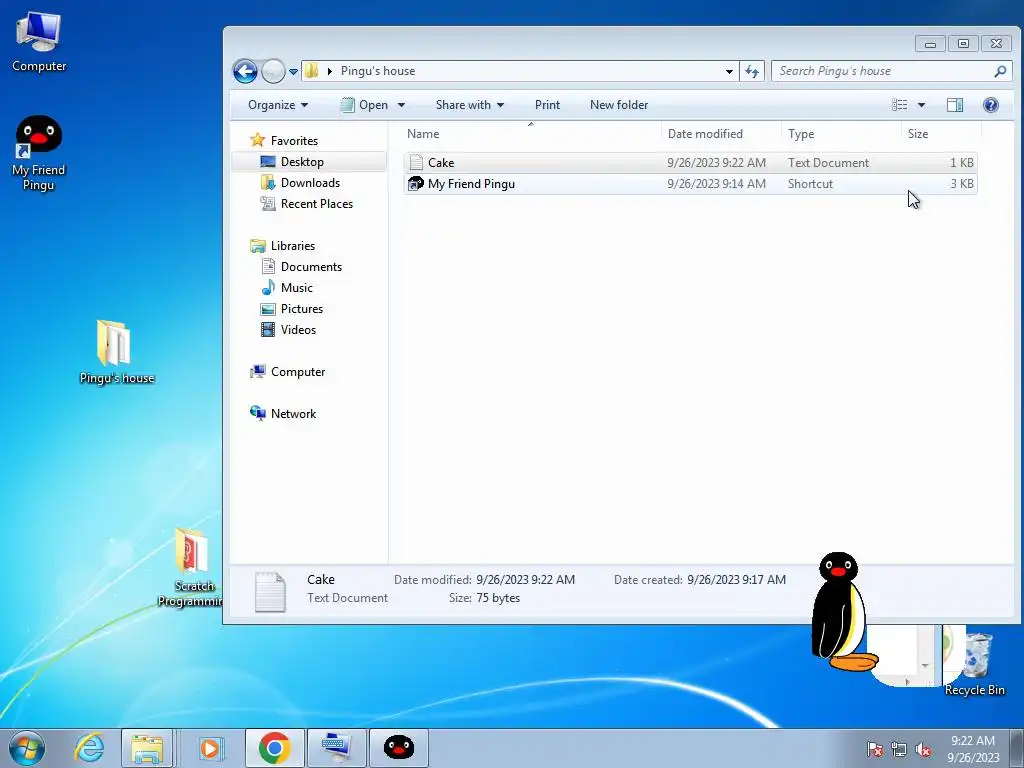Click the Shortcut type cell

click(x=810, y=184)
